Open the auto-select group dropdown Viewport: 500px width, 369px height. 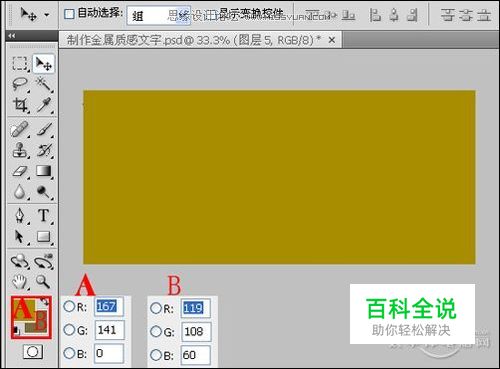pos(158,15)
